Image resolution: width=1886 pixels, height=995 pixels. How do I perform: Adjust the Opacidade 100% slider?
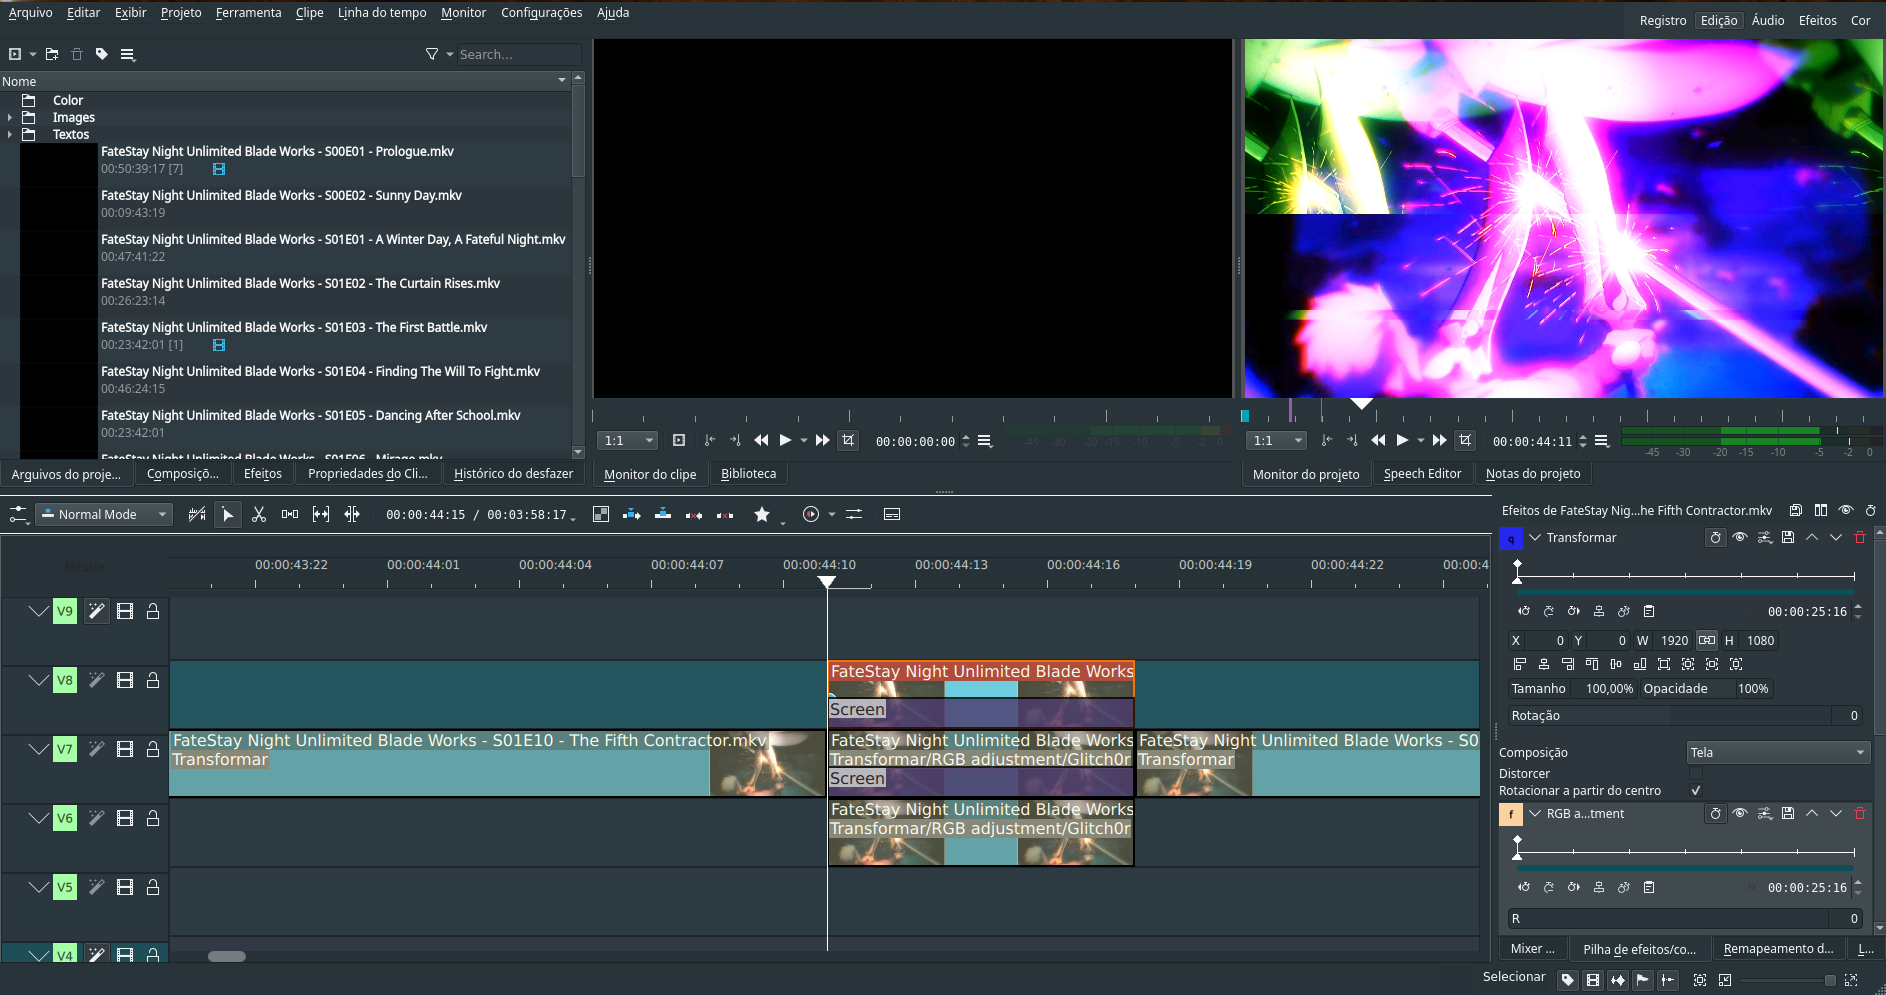click(1707, 688)
